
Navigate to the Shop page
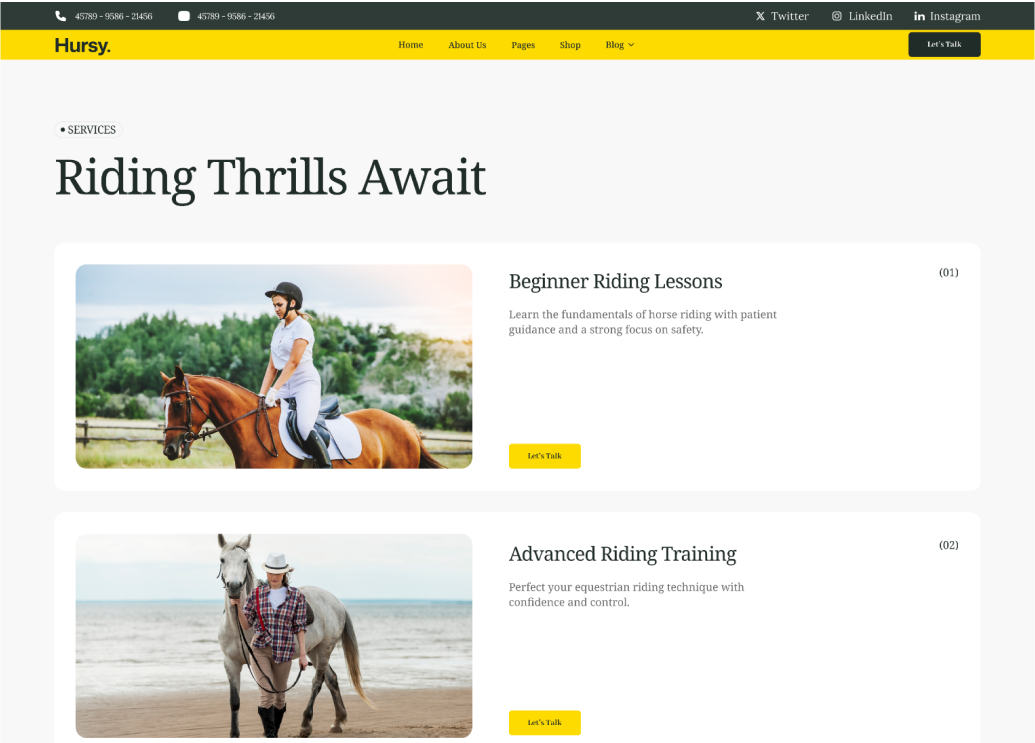[570, 45]
